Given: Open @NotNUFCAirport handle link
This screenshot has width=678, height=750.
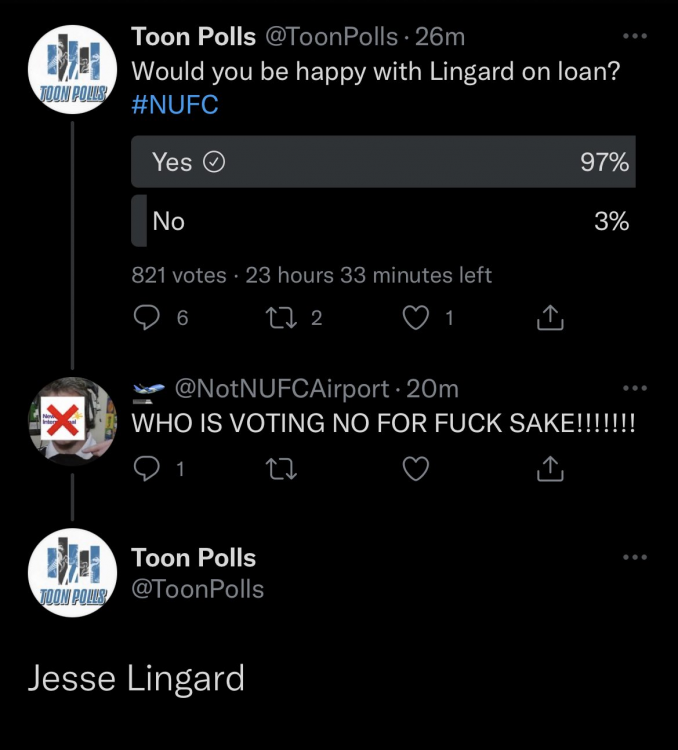Looking at the screenshot, I should 282,388.
